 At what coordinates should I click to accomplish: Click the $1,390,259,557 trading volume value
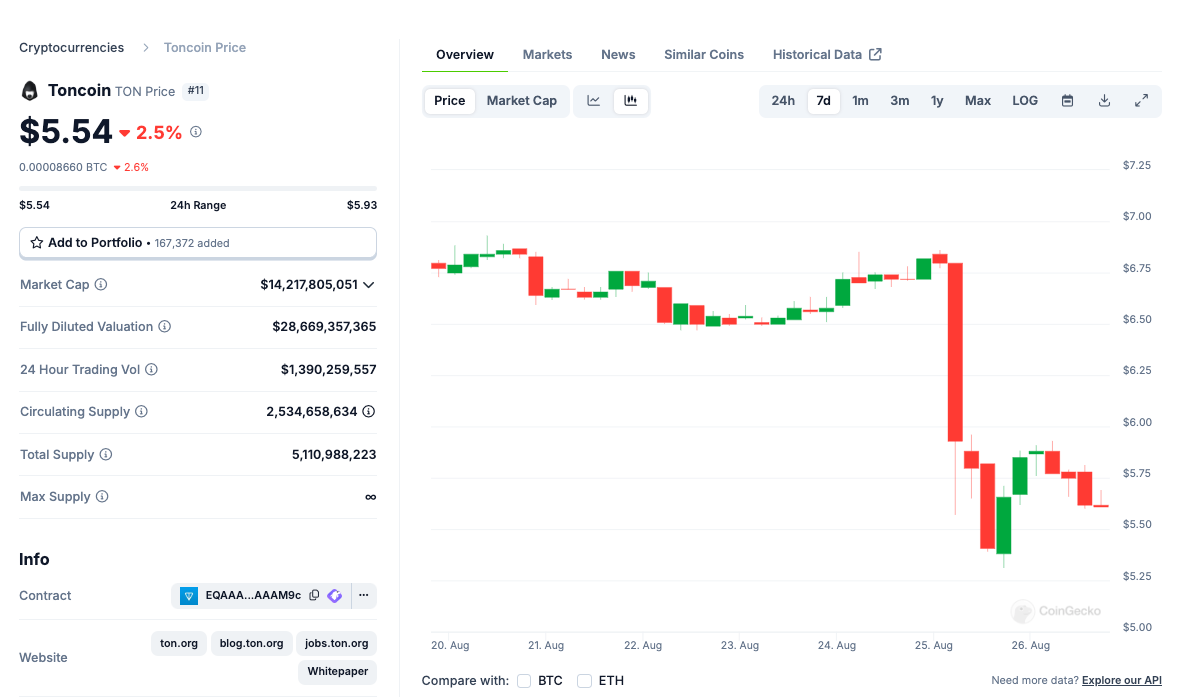329,370
